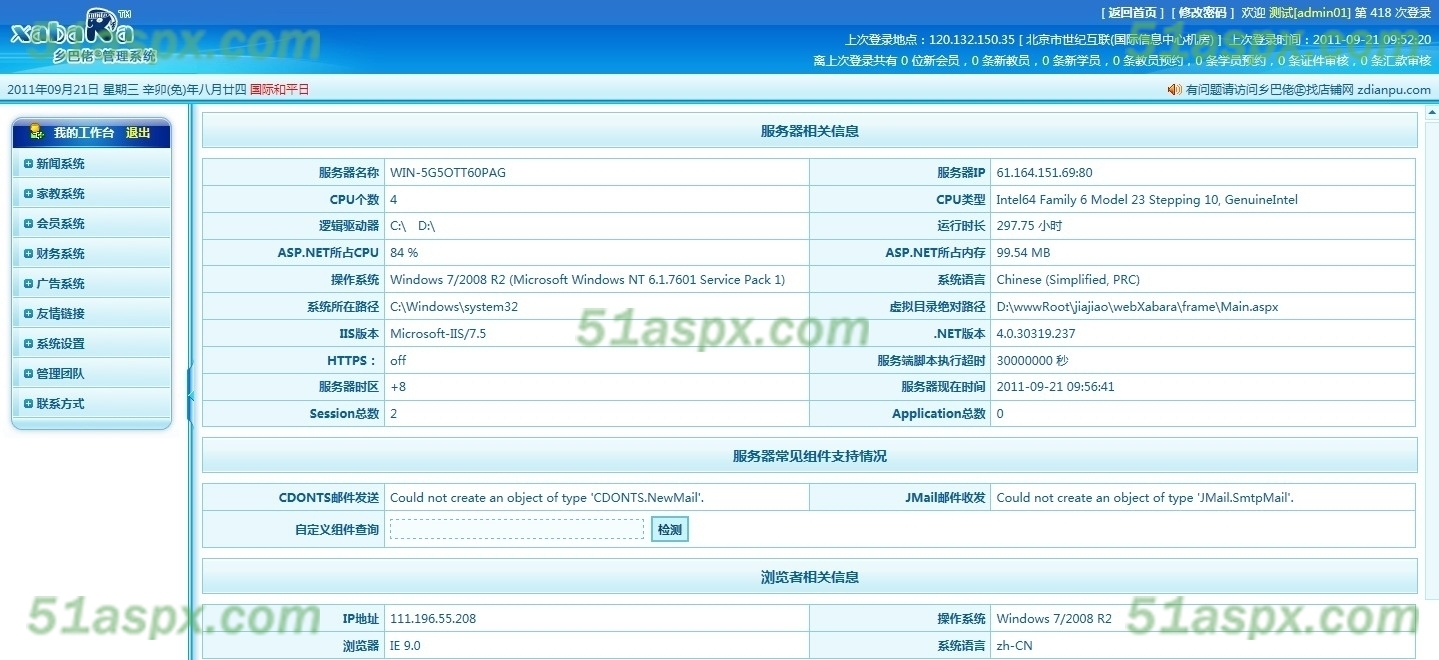Click the system path C:\Windows\system32
Image resolution: width=1439 pixels, height=660 pixels.
[x=454, y=307]
